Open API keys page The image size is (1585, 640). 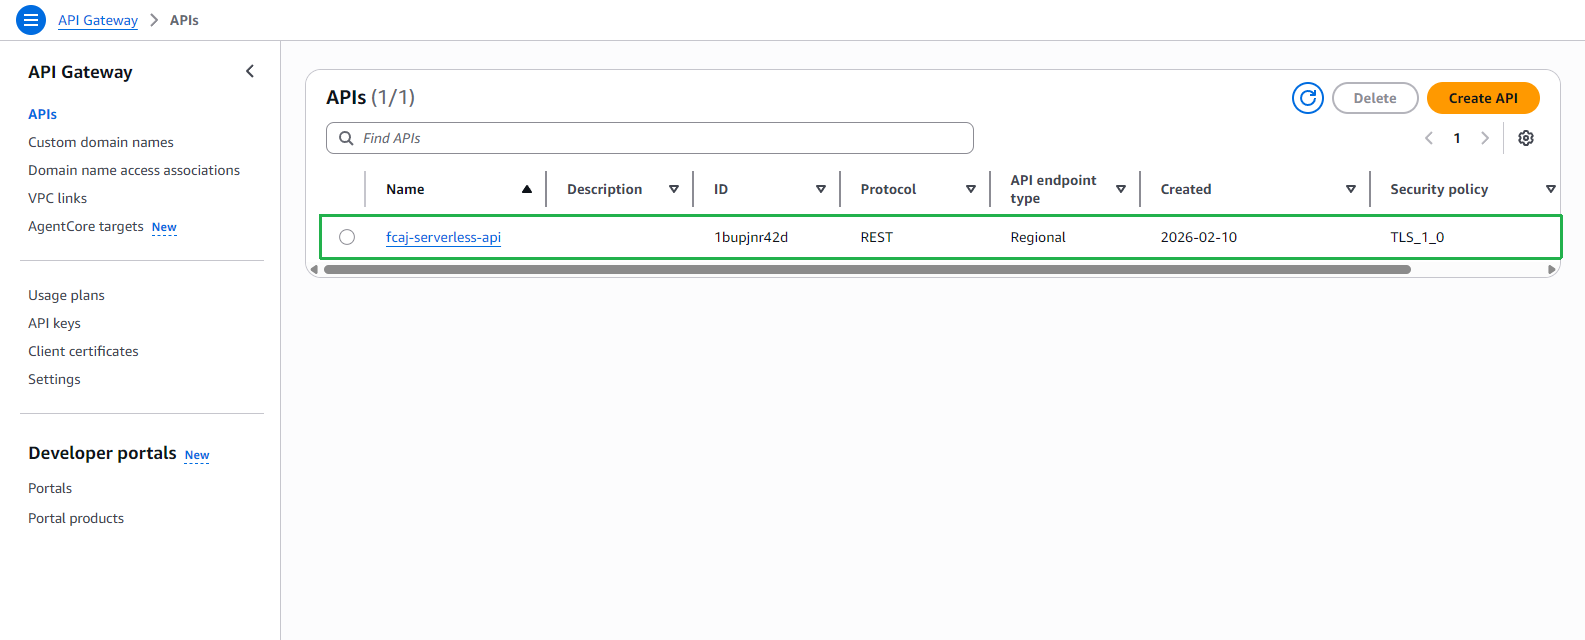click(54, 323)
